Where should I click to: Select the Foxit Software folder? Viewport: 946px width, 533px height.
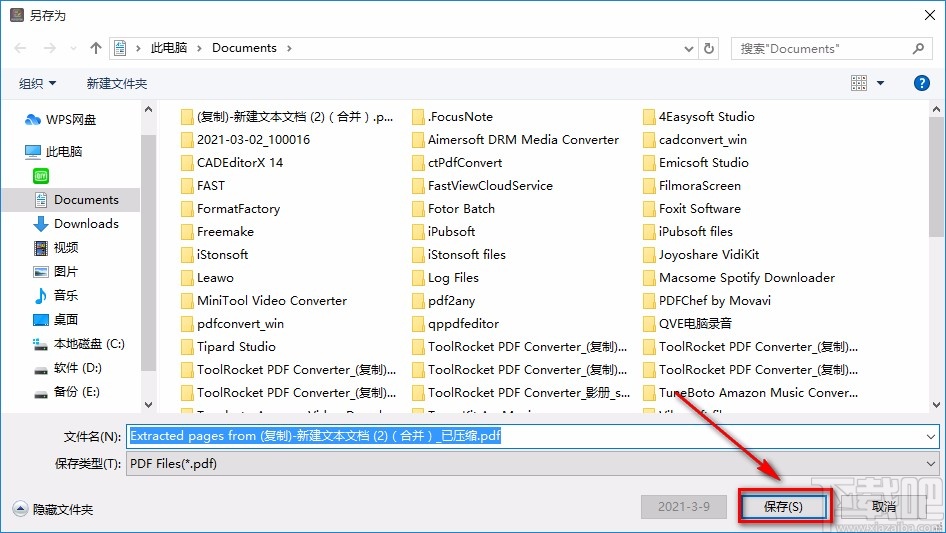tap(692, 209)
